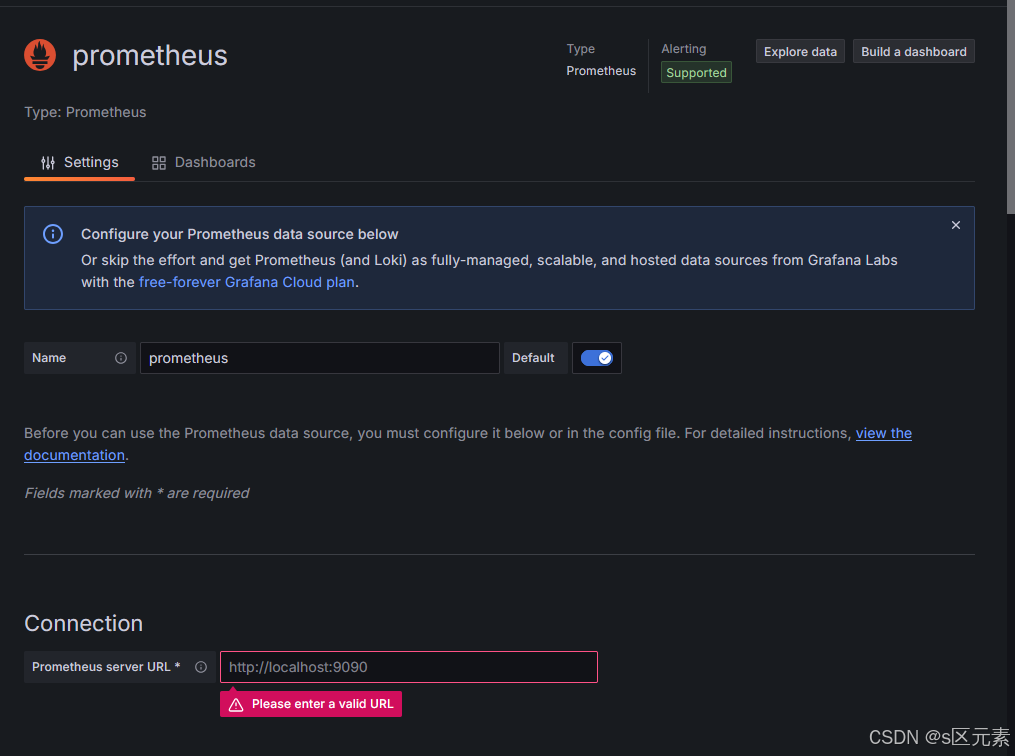Click the warning icon in URL error
This screenshot has height=756, width=1015.
pyautogui.click(x=236, y=705)
